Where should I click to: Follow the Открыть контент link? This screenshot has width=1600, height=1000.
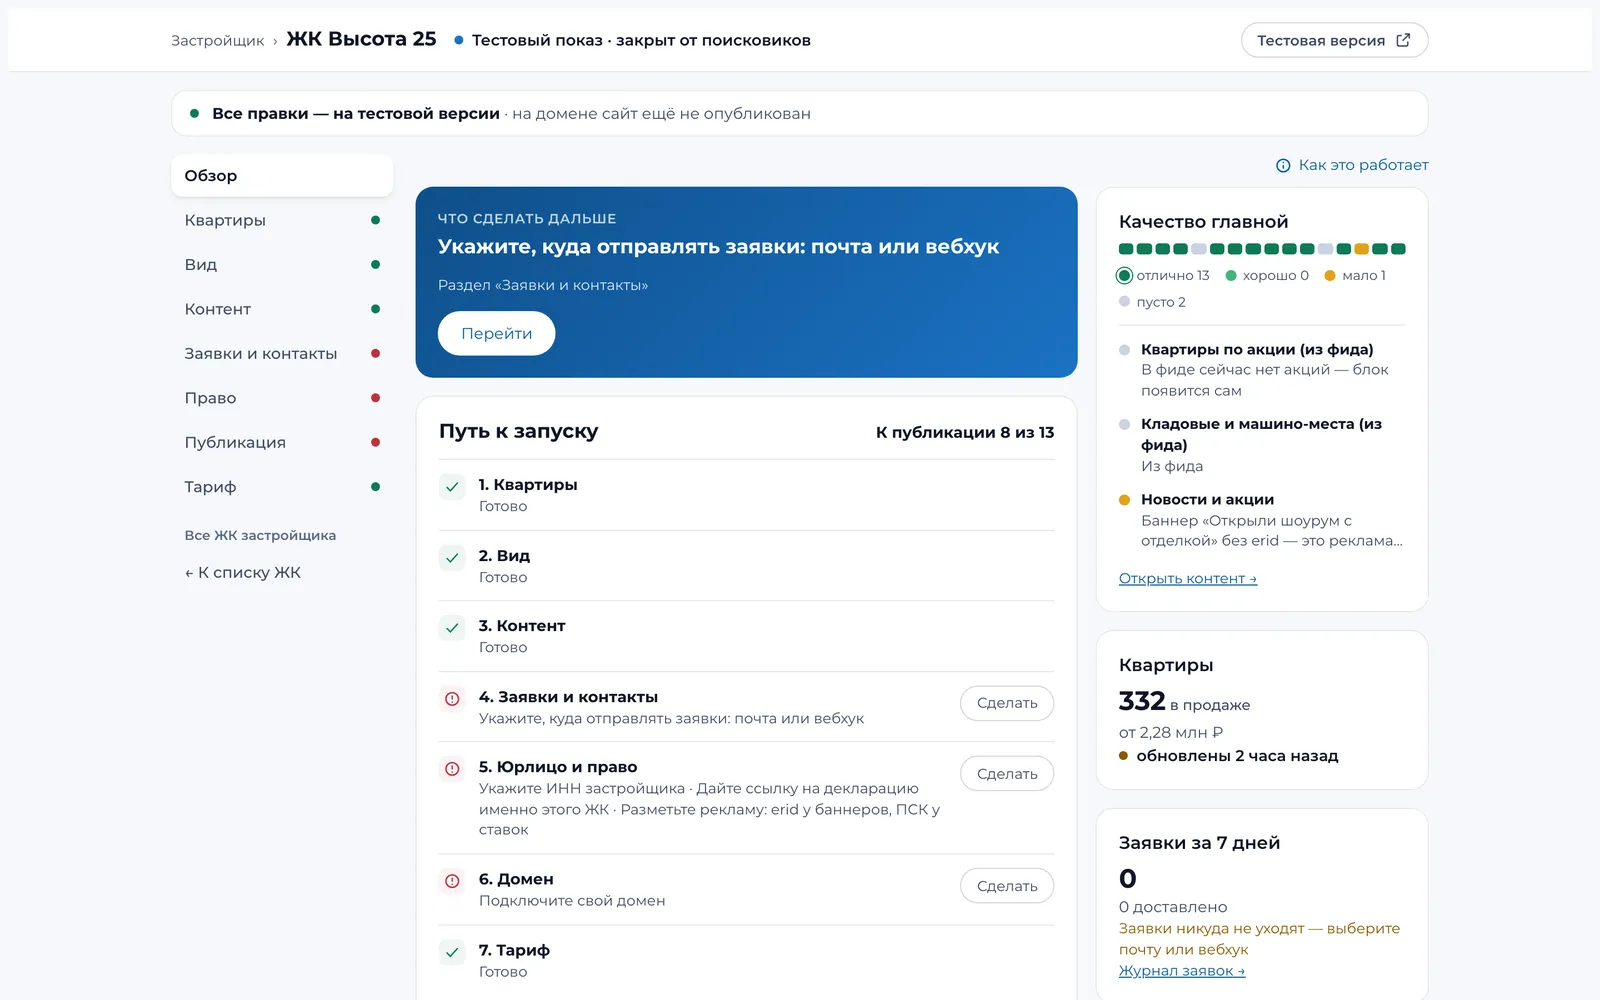tap(1187, 578)
